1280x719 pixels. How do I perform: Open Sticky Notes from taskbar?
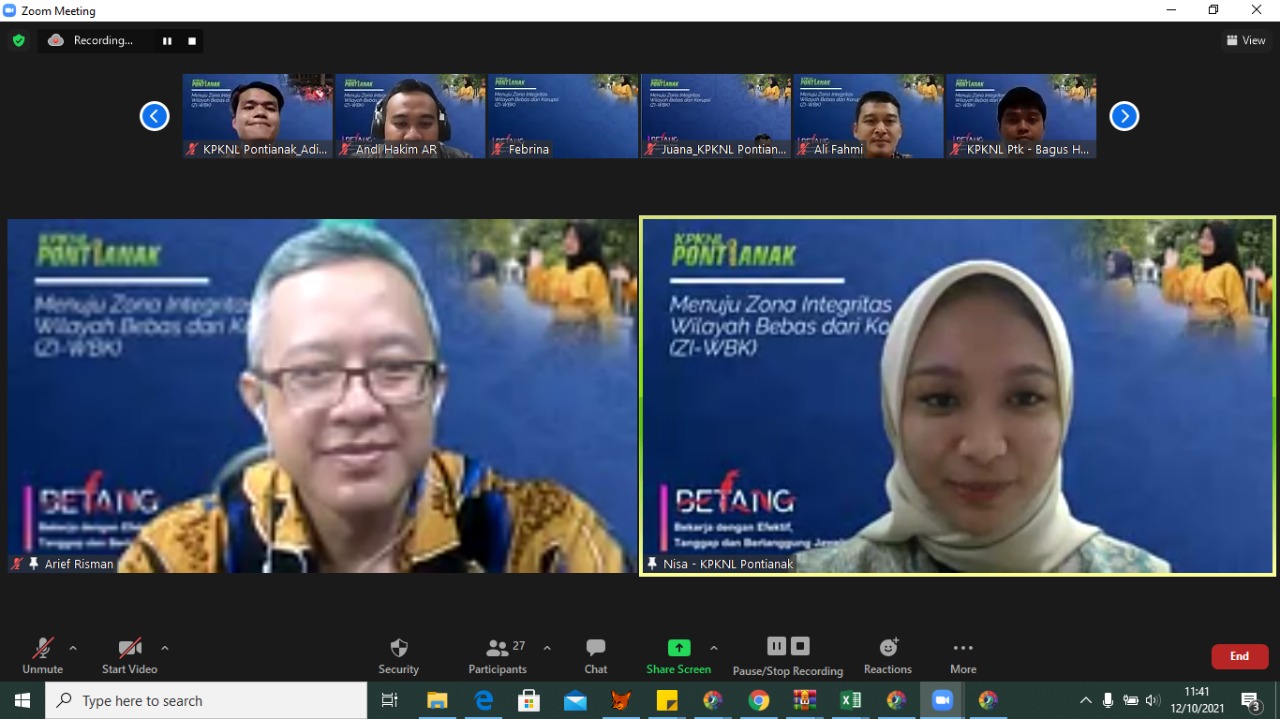(x=667, y=700)
